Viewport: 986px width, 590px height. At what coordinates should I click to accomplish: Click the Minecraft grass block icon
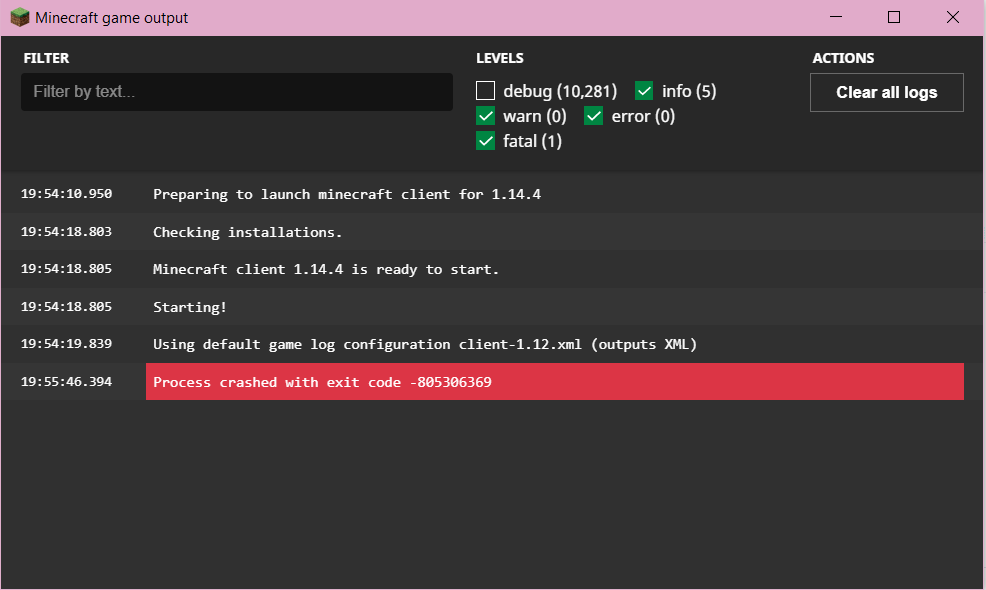click(19, 17)
